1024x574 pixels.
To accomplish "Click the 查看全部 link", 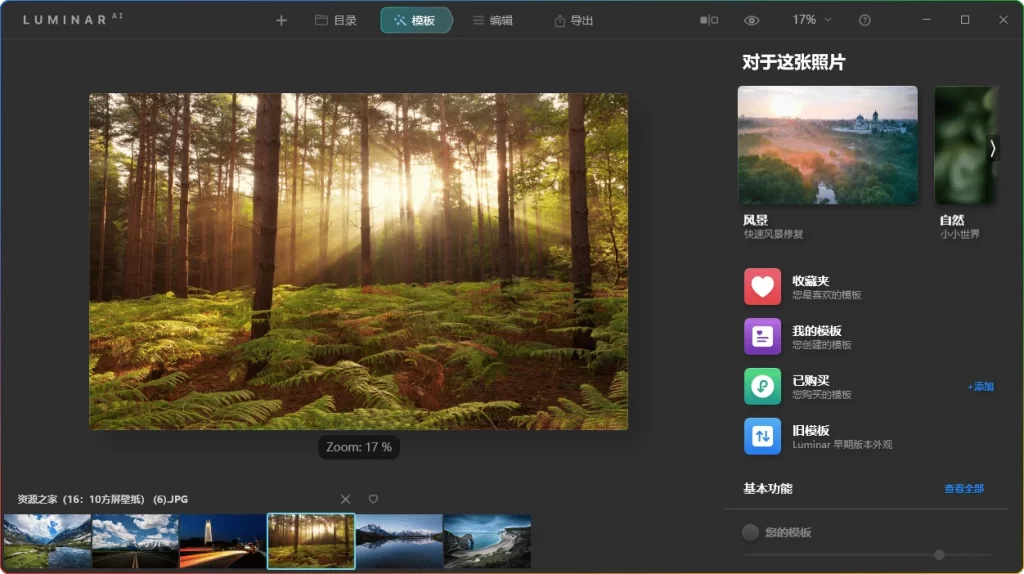I will [x=964, y=488].
